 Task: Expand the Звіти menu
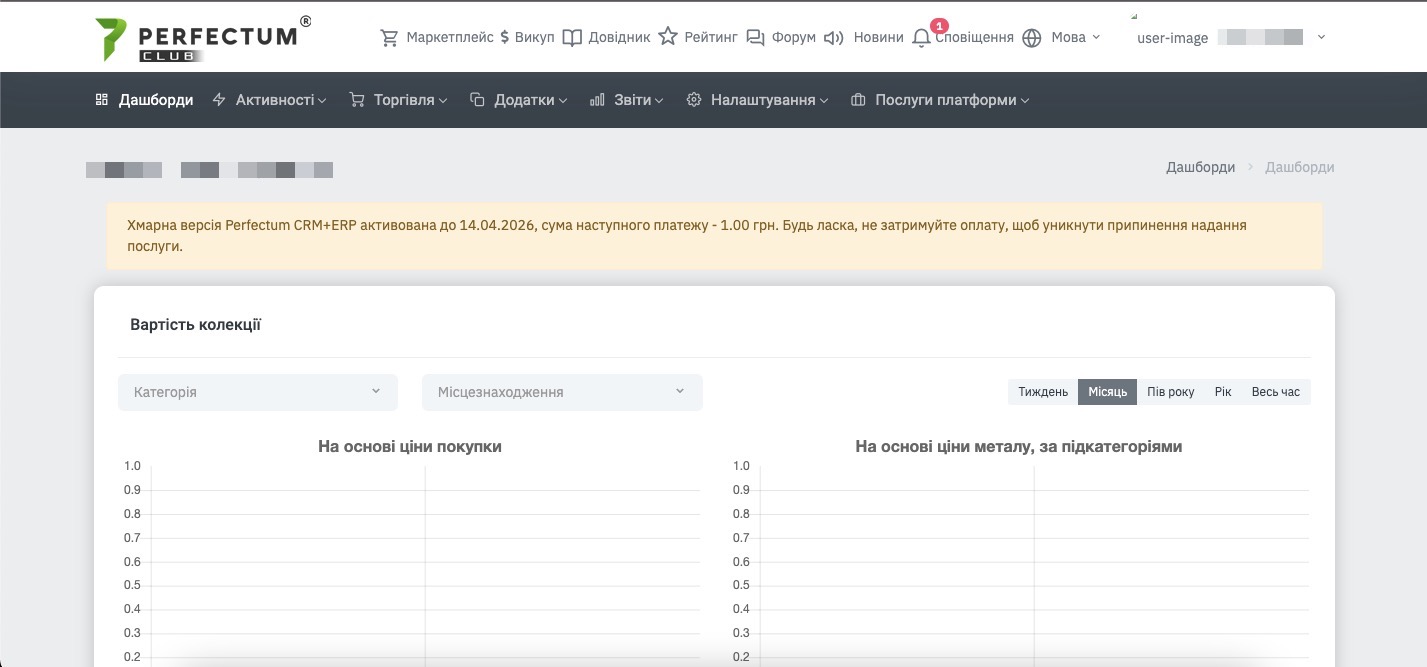pos(626,100)
